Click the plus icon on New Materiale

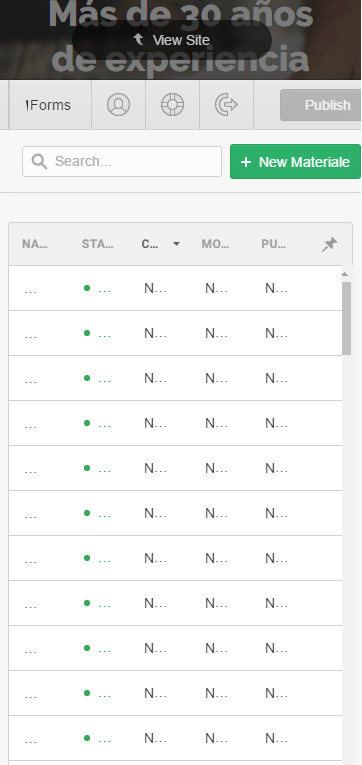point(246,162)
